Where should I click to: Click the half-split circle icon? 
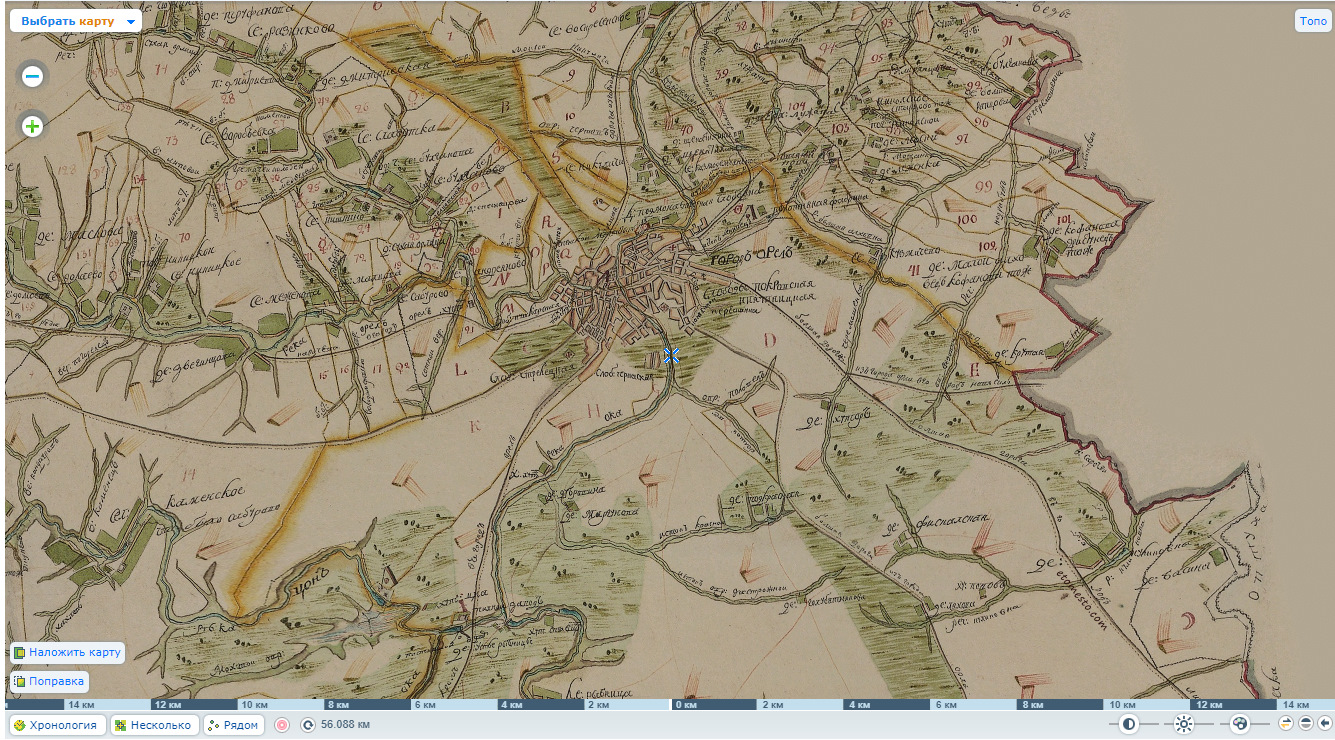pos(1305,723)
